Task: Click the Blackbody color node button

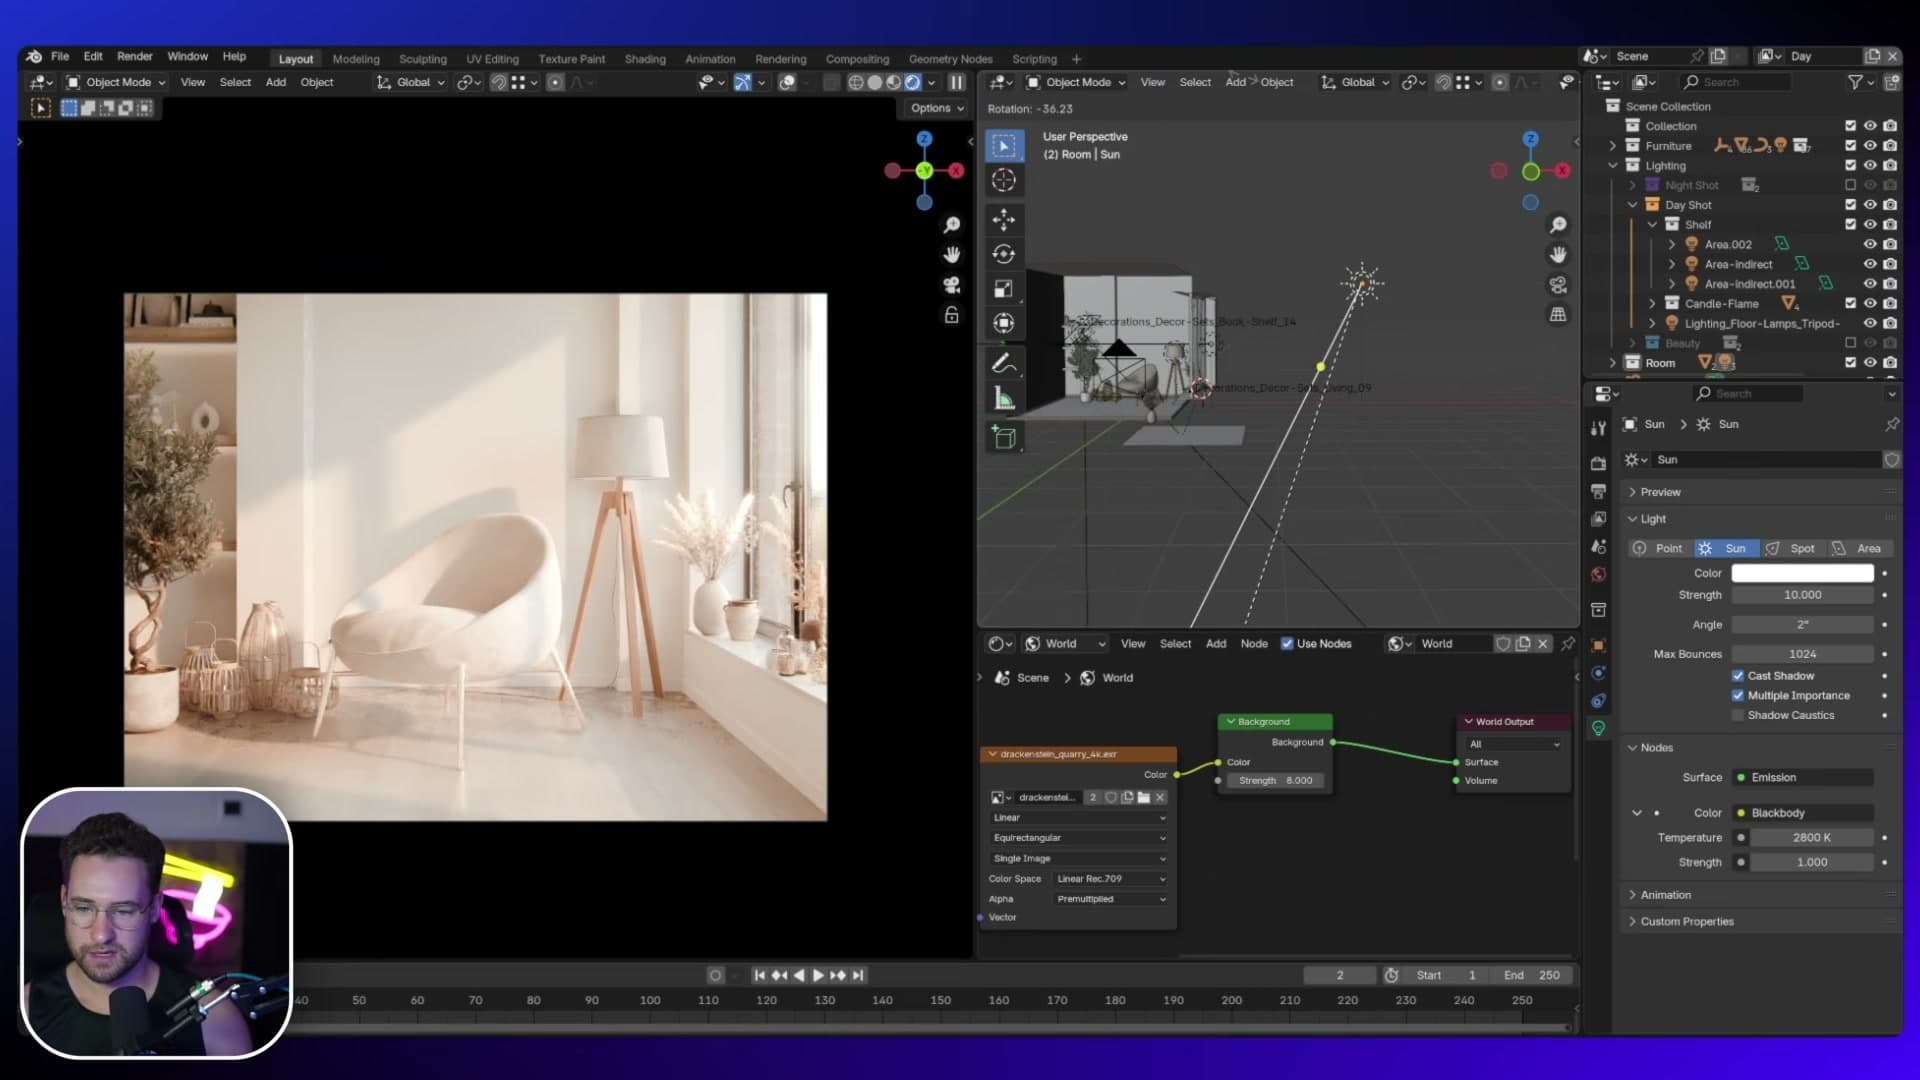Action: [1803, 813]
